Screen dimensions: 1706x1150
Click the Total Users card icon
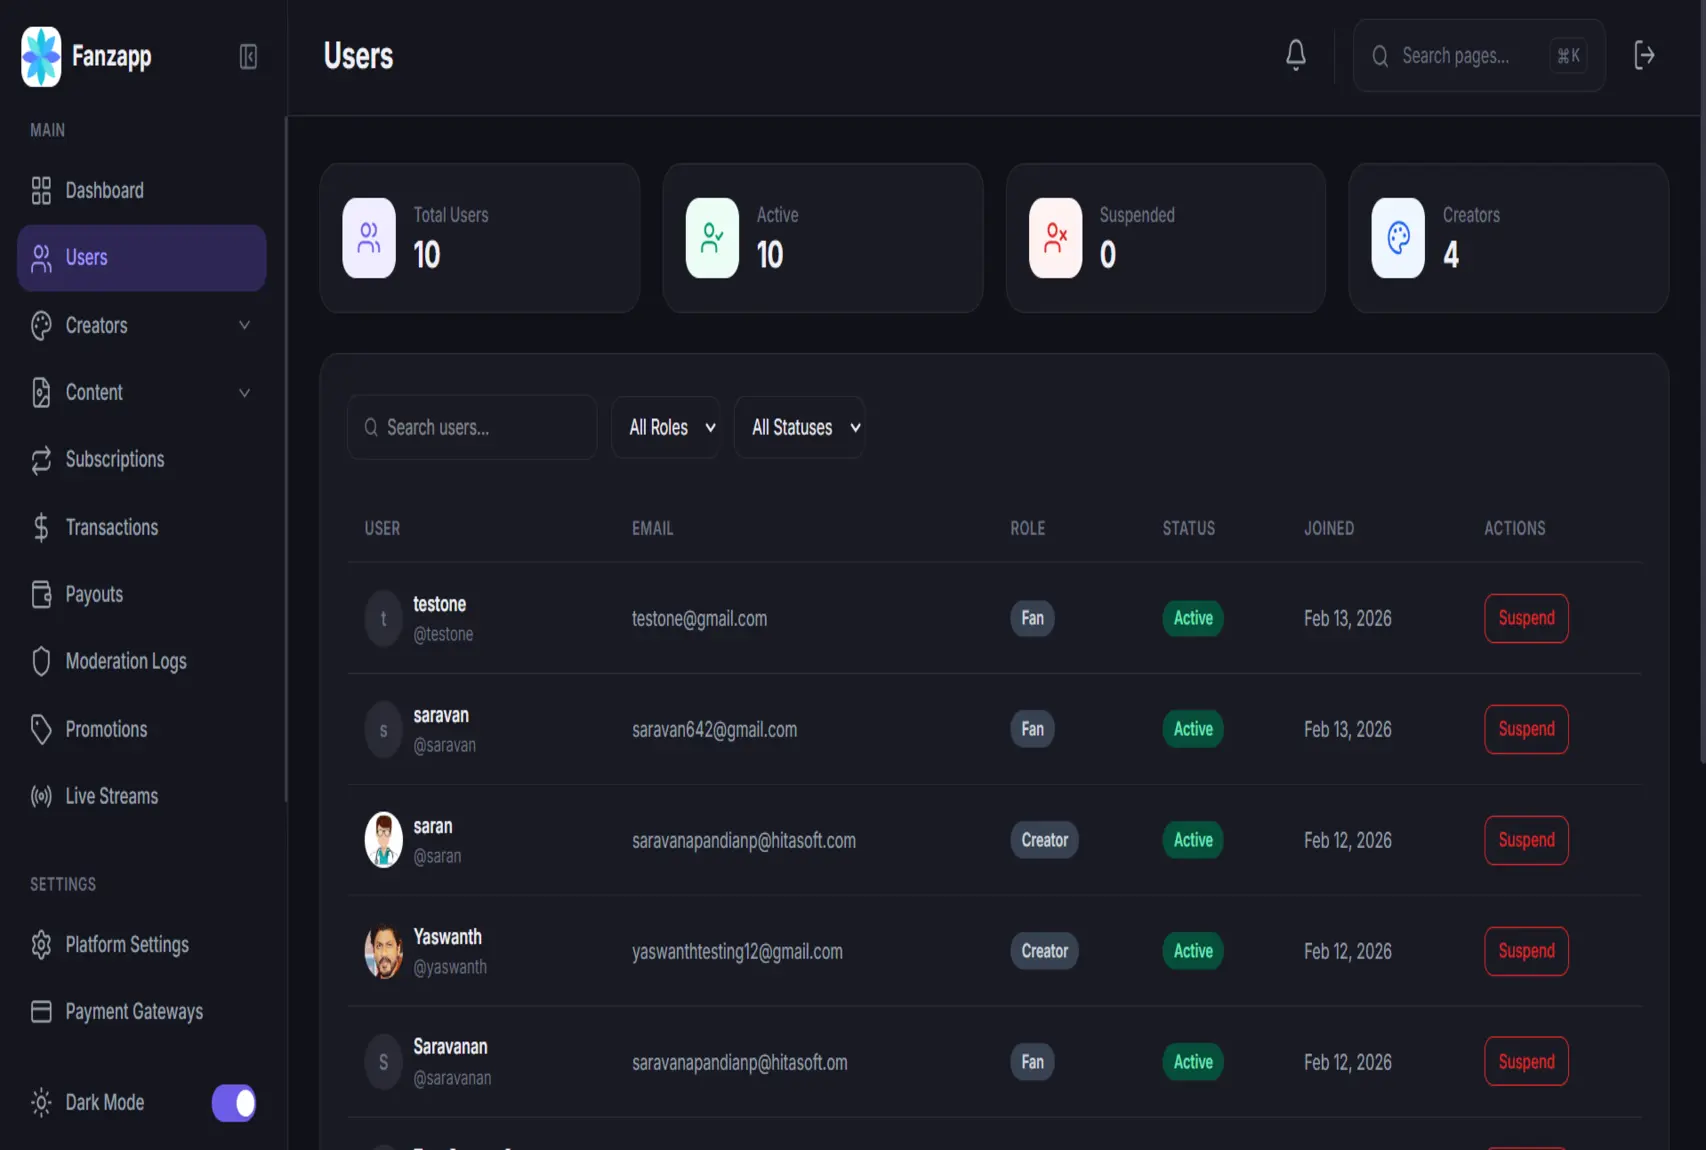[x=369, y=238]
